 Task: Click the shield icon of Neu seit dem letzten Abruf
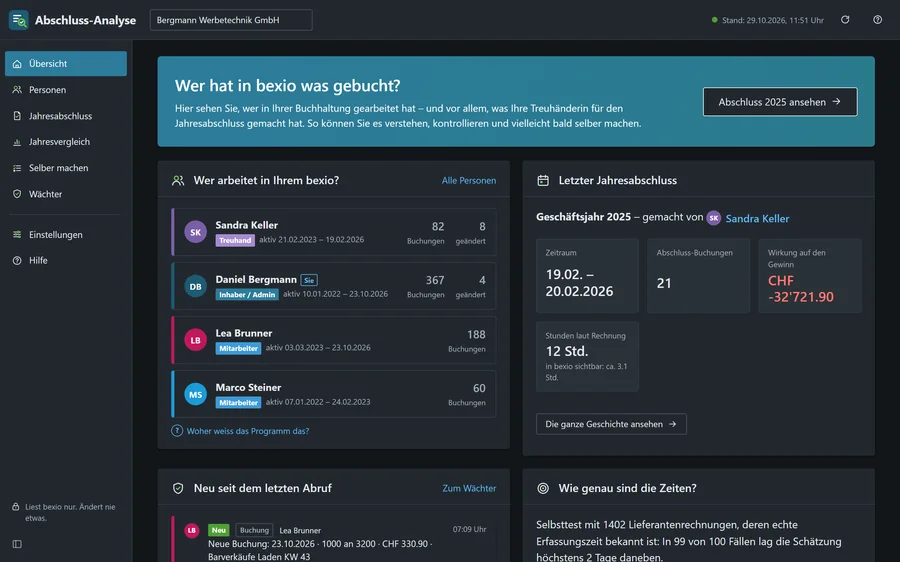pos(178,488)
